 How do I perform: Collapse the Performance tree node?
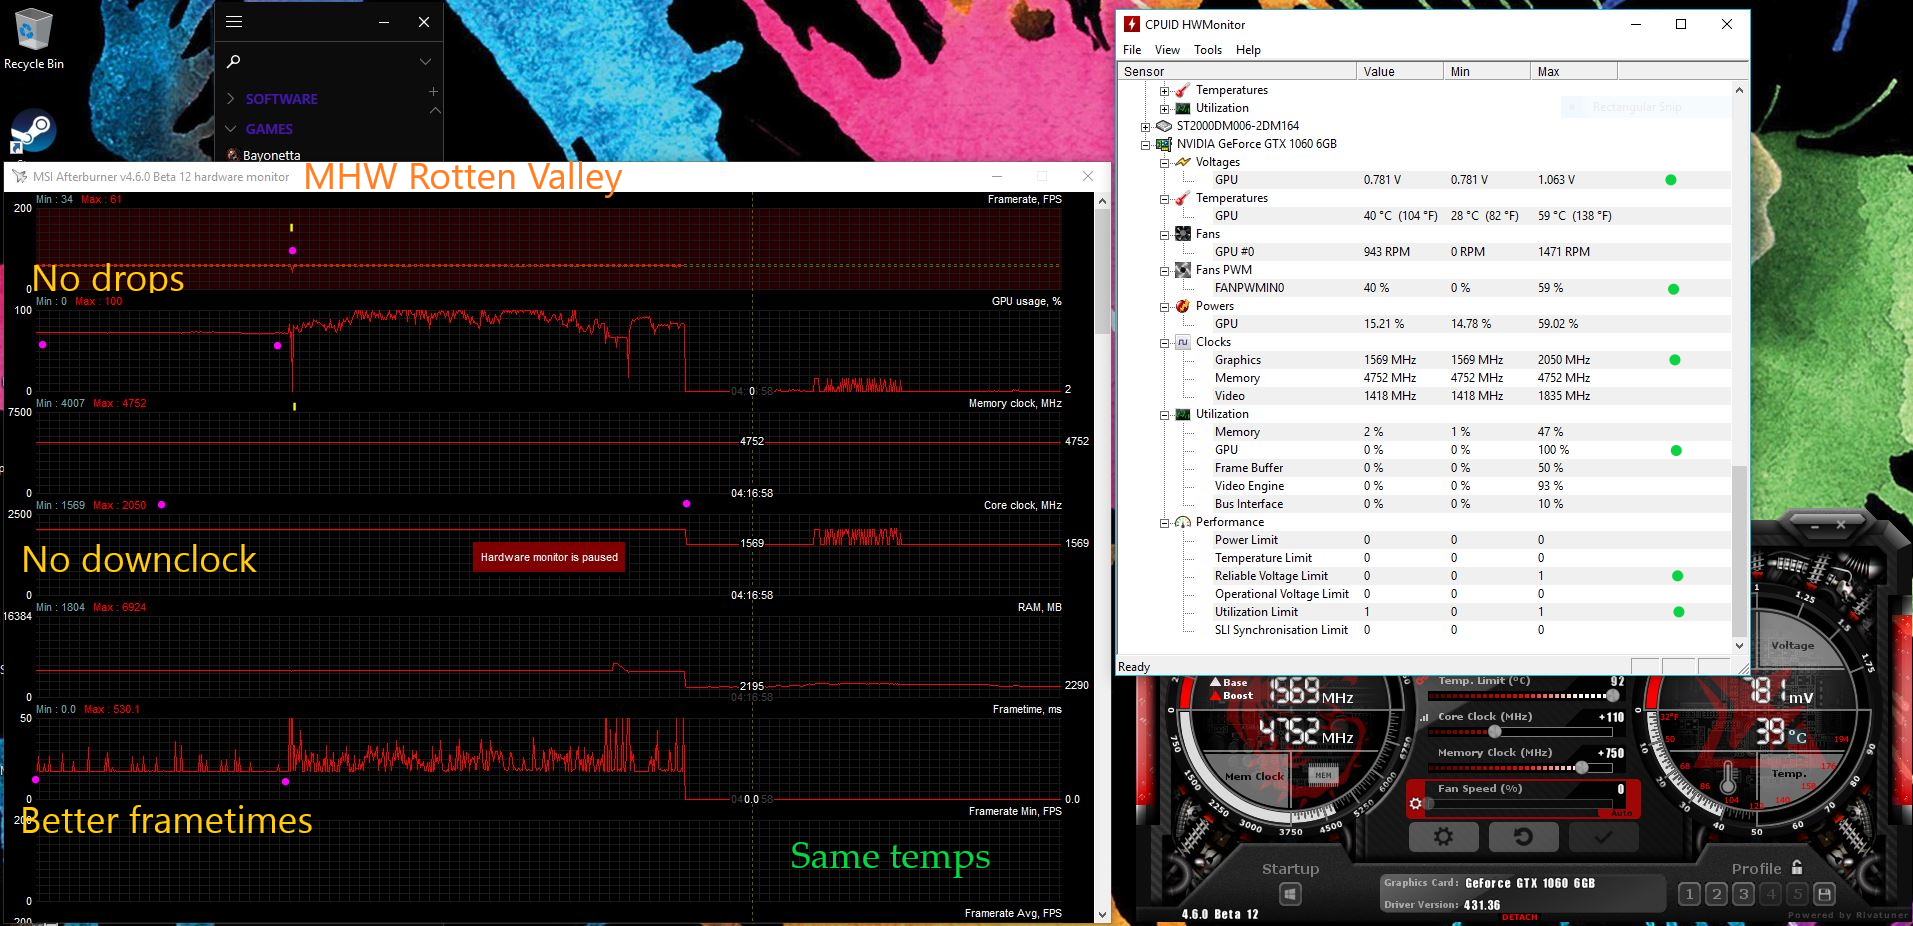(x=1164, y=523)
